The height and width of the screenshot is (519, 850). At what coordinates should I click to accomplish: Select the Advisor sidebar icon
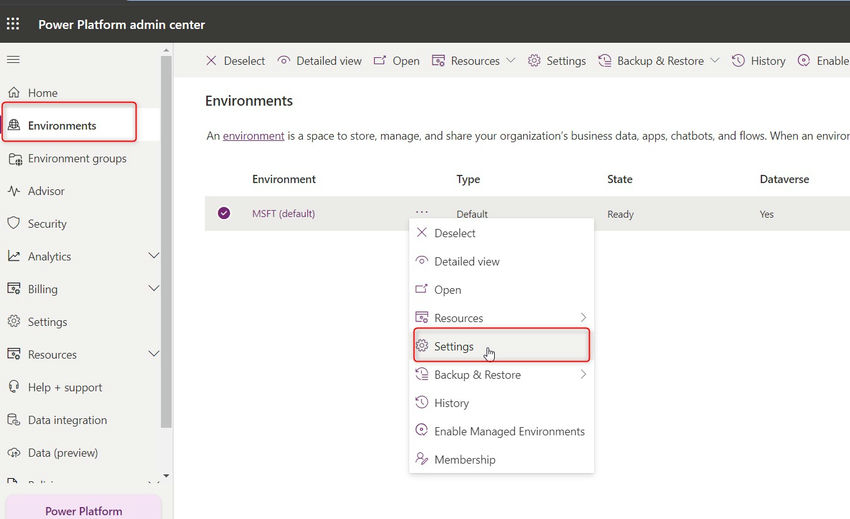(x=14, y=191)
